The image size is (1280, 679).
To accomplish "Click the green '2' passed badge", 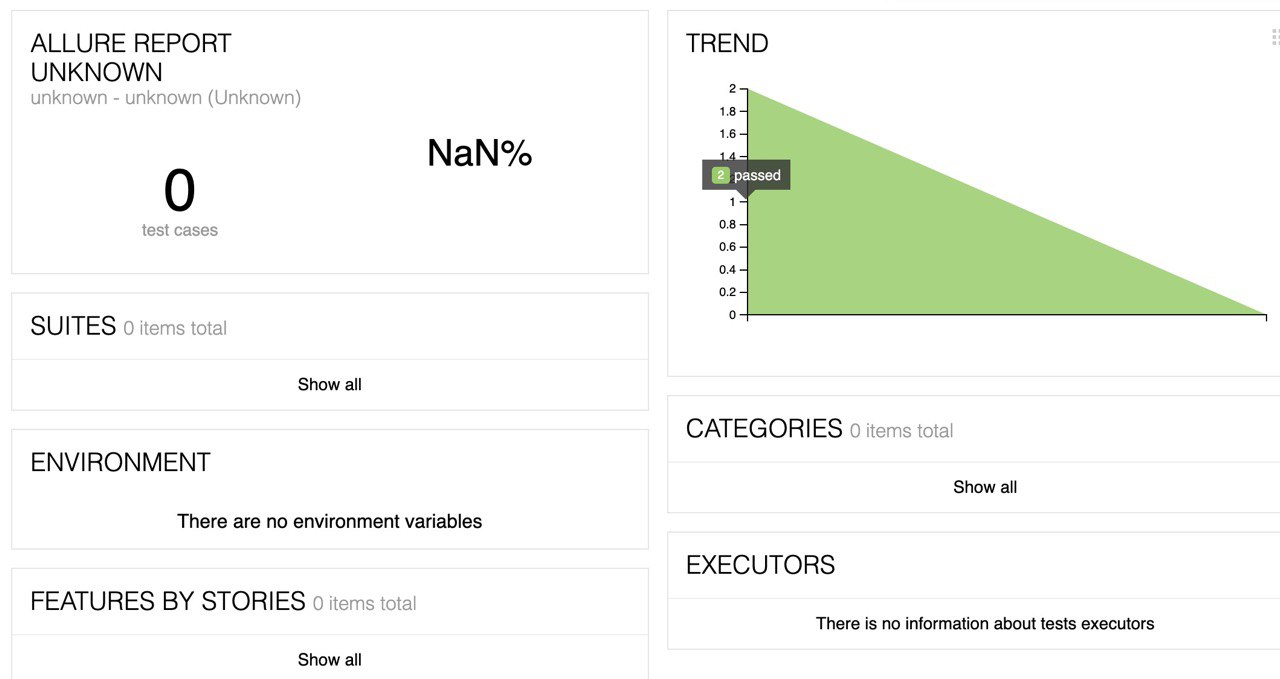I will 720,176.
